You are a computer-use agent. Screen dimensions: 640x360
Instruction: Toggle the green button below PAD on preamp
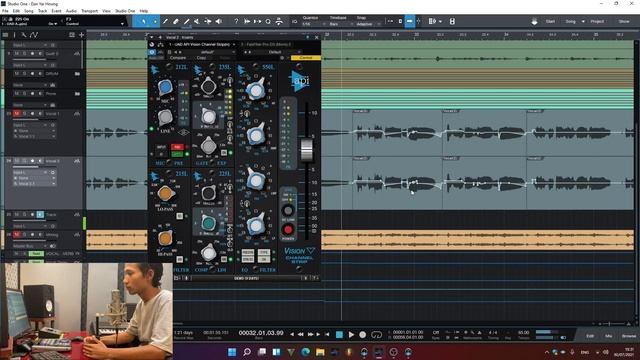pos(177,154)
